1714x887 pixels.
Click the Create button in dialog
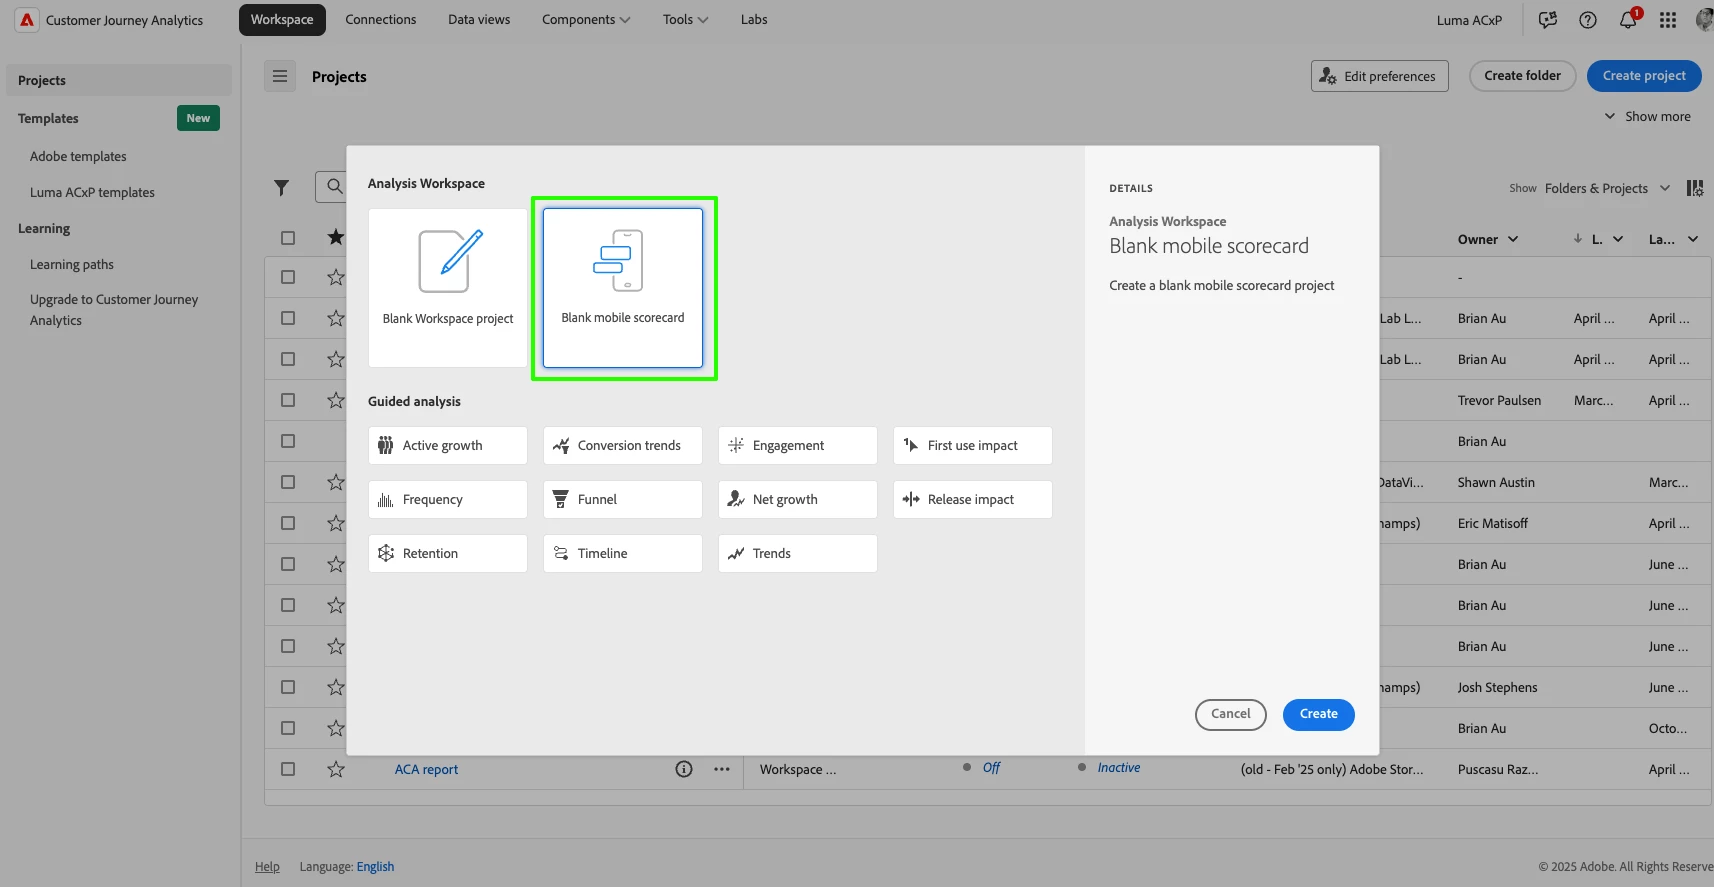(x=1318, y=714)
